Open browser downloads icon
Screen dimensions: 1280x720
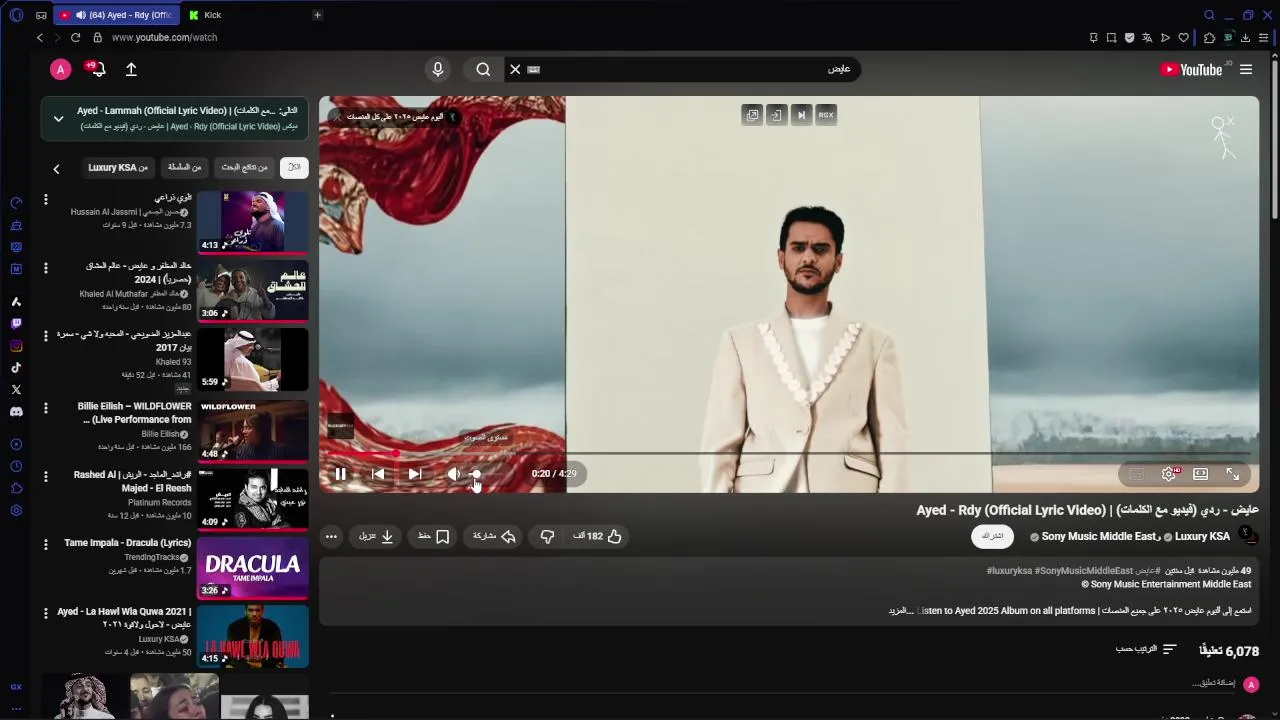[x=1244, y=38]
